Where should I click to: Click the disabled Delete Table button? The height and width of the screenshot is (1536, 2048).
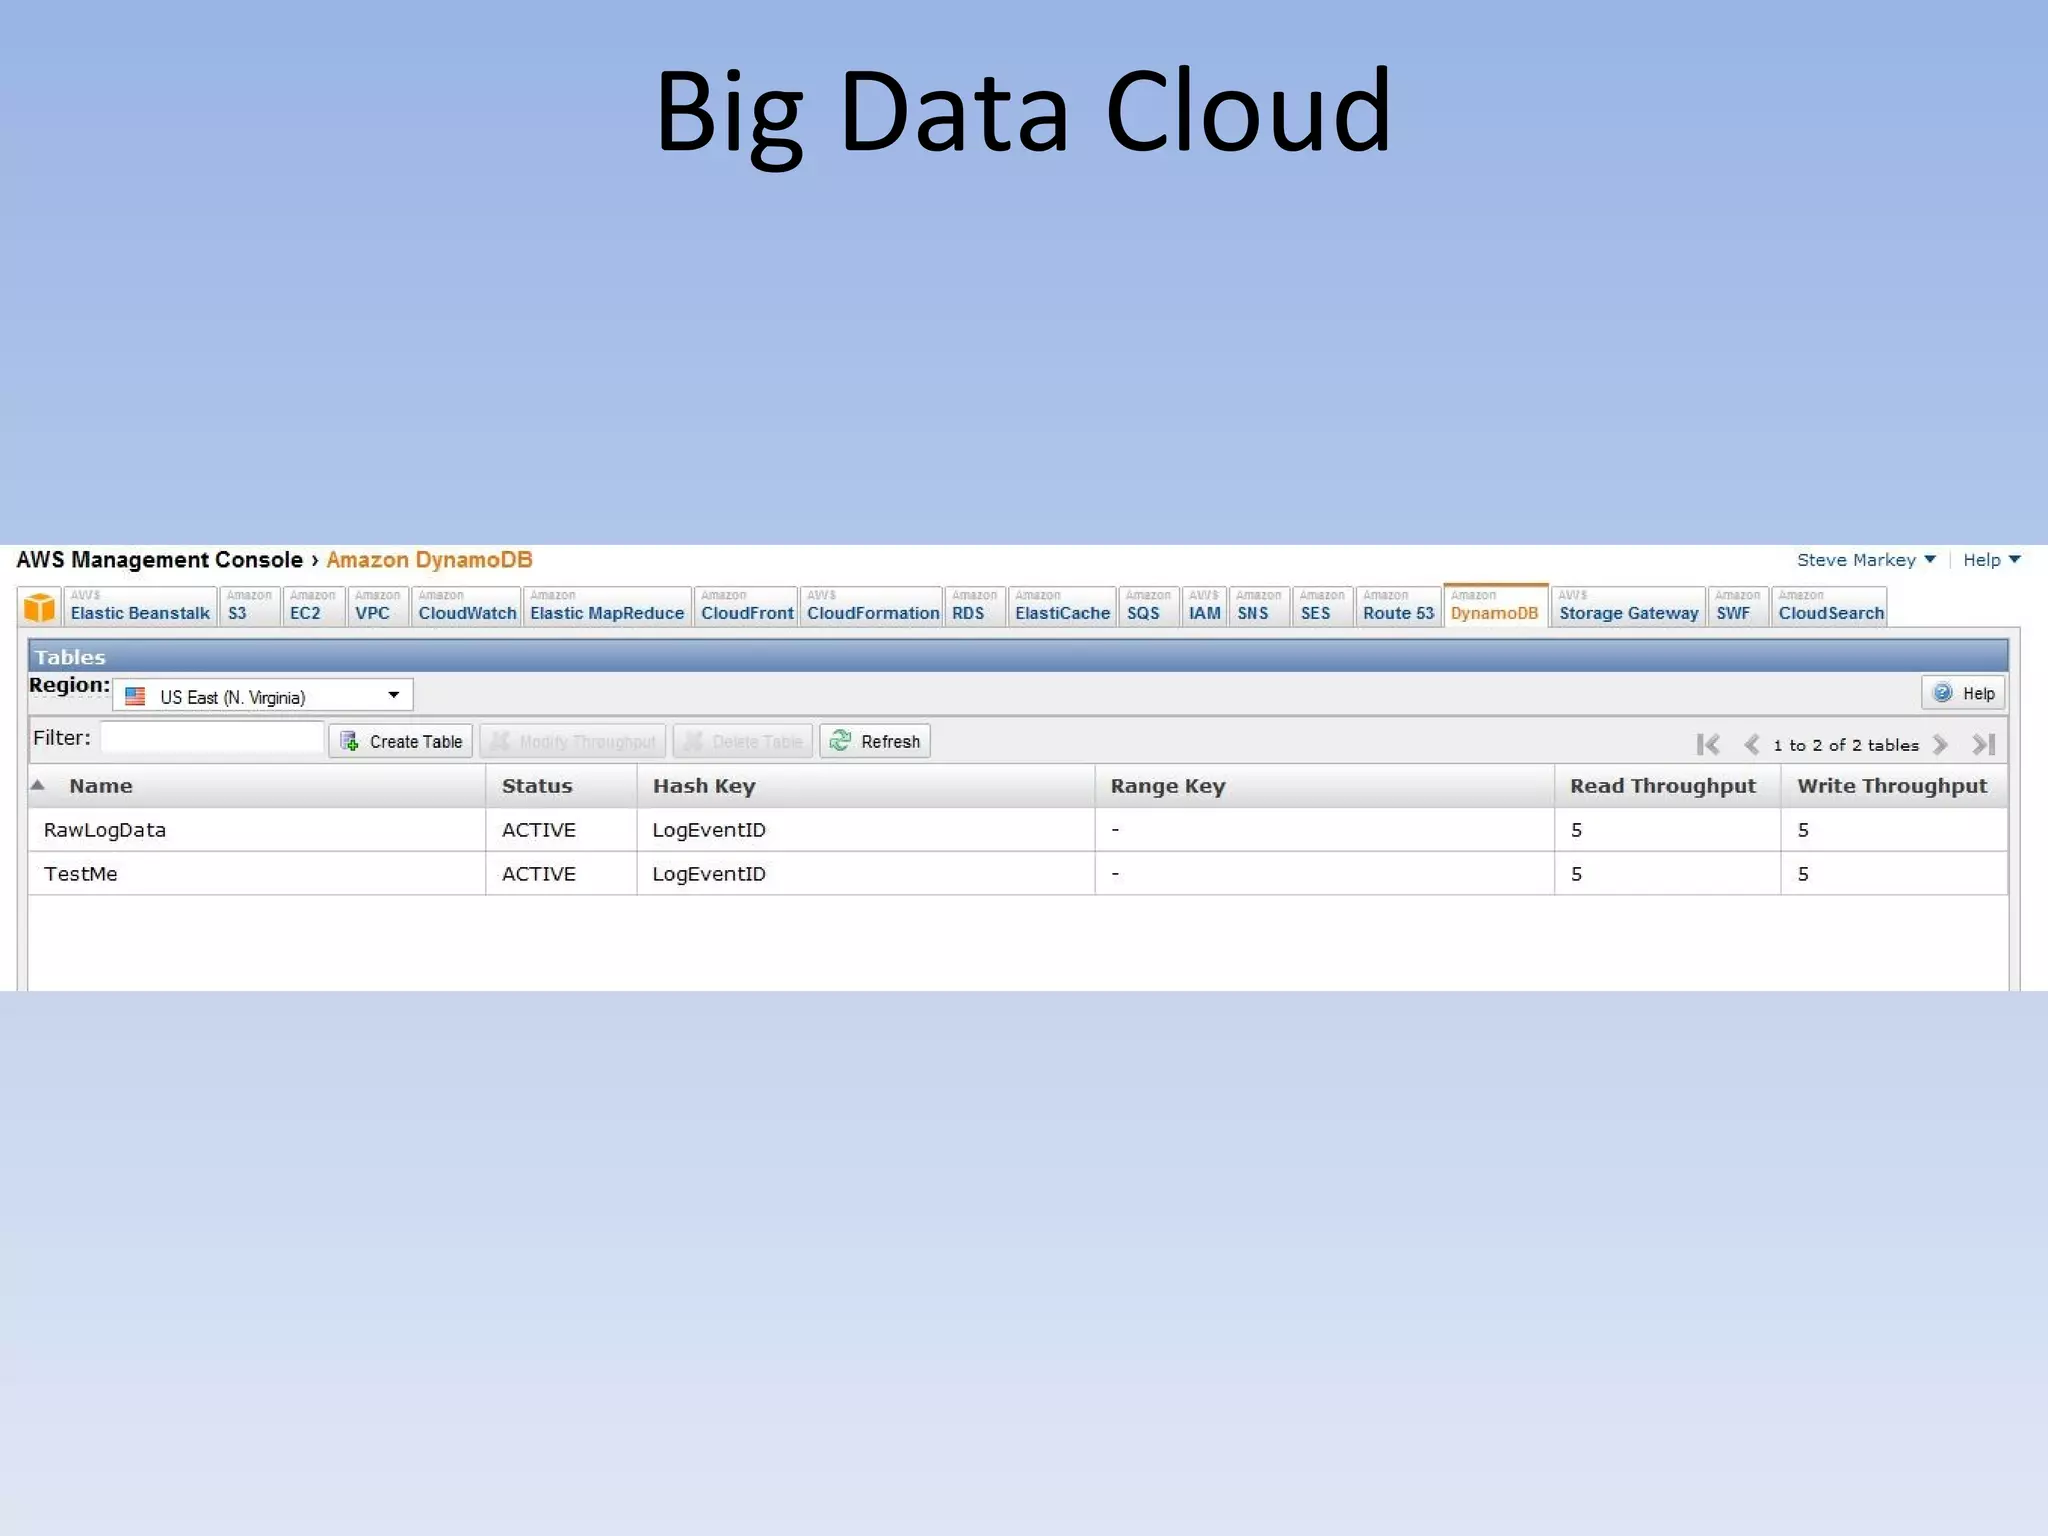coord(743,741)
